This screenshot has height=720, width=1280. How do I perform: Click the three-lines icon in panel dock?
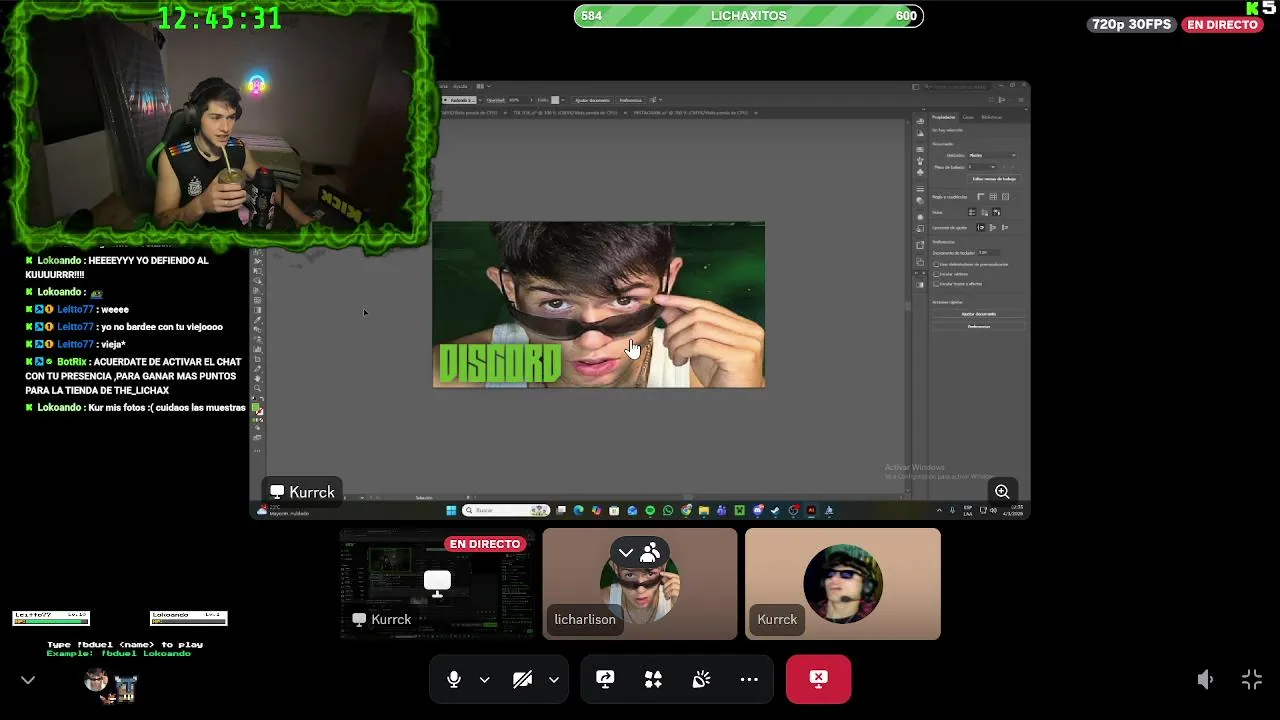point(920,188)
